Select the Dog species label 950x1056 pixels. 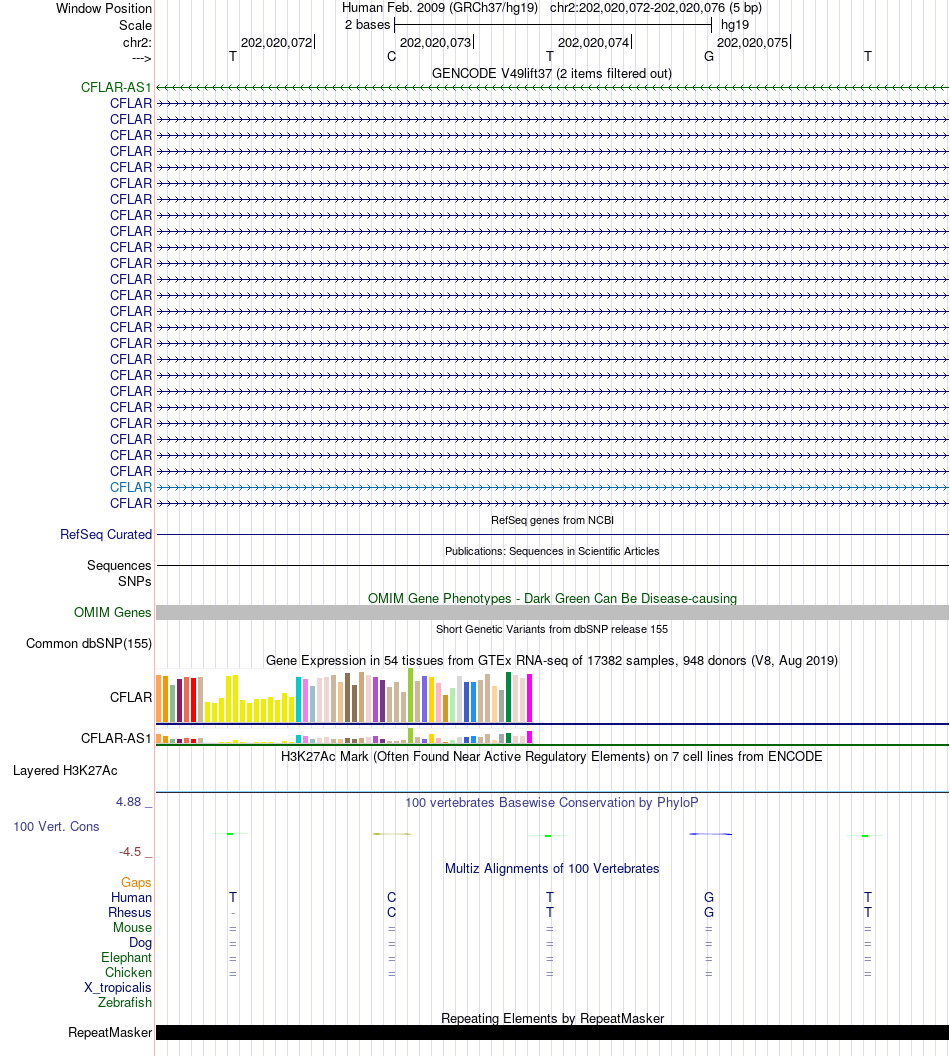pyautogui.click(x=140, y=942)
